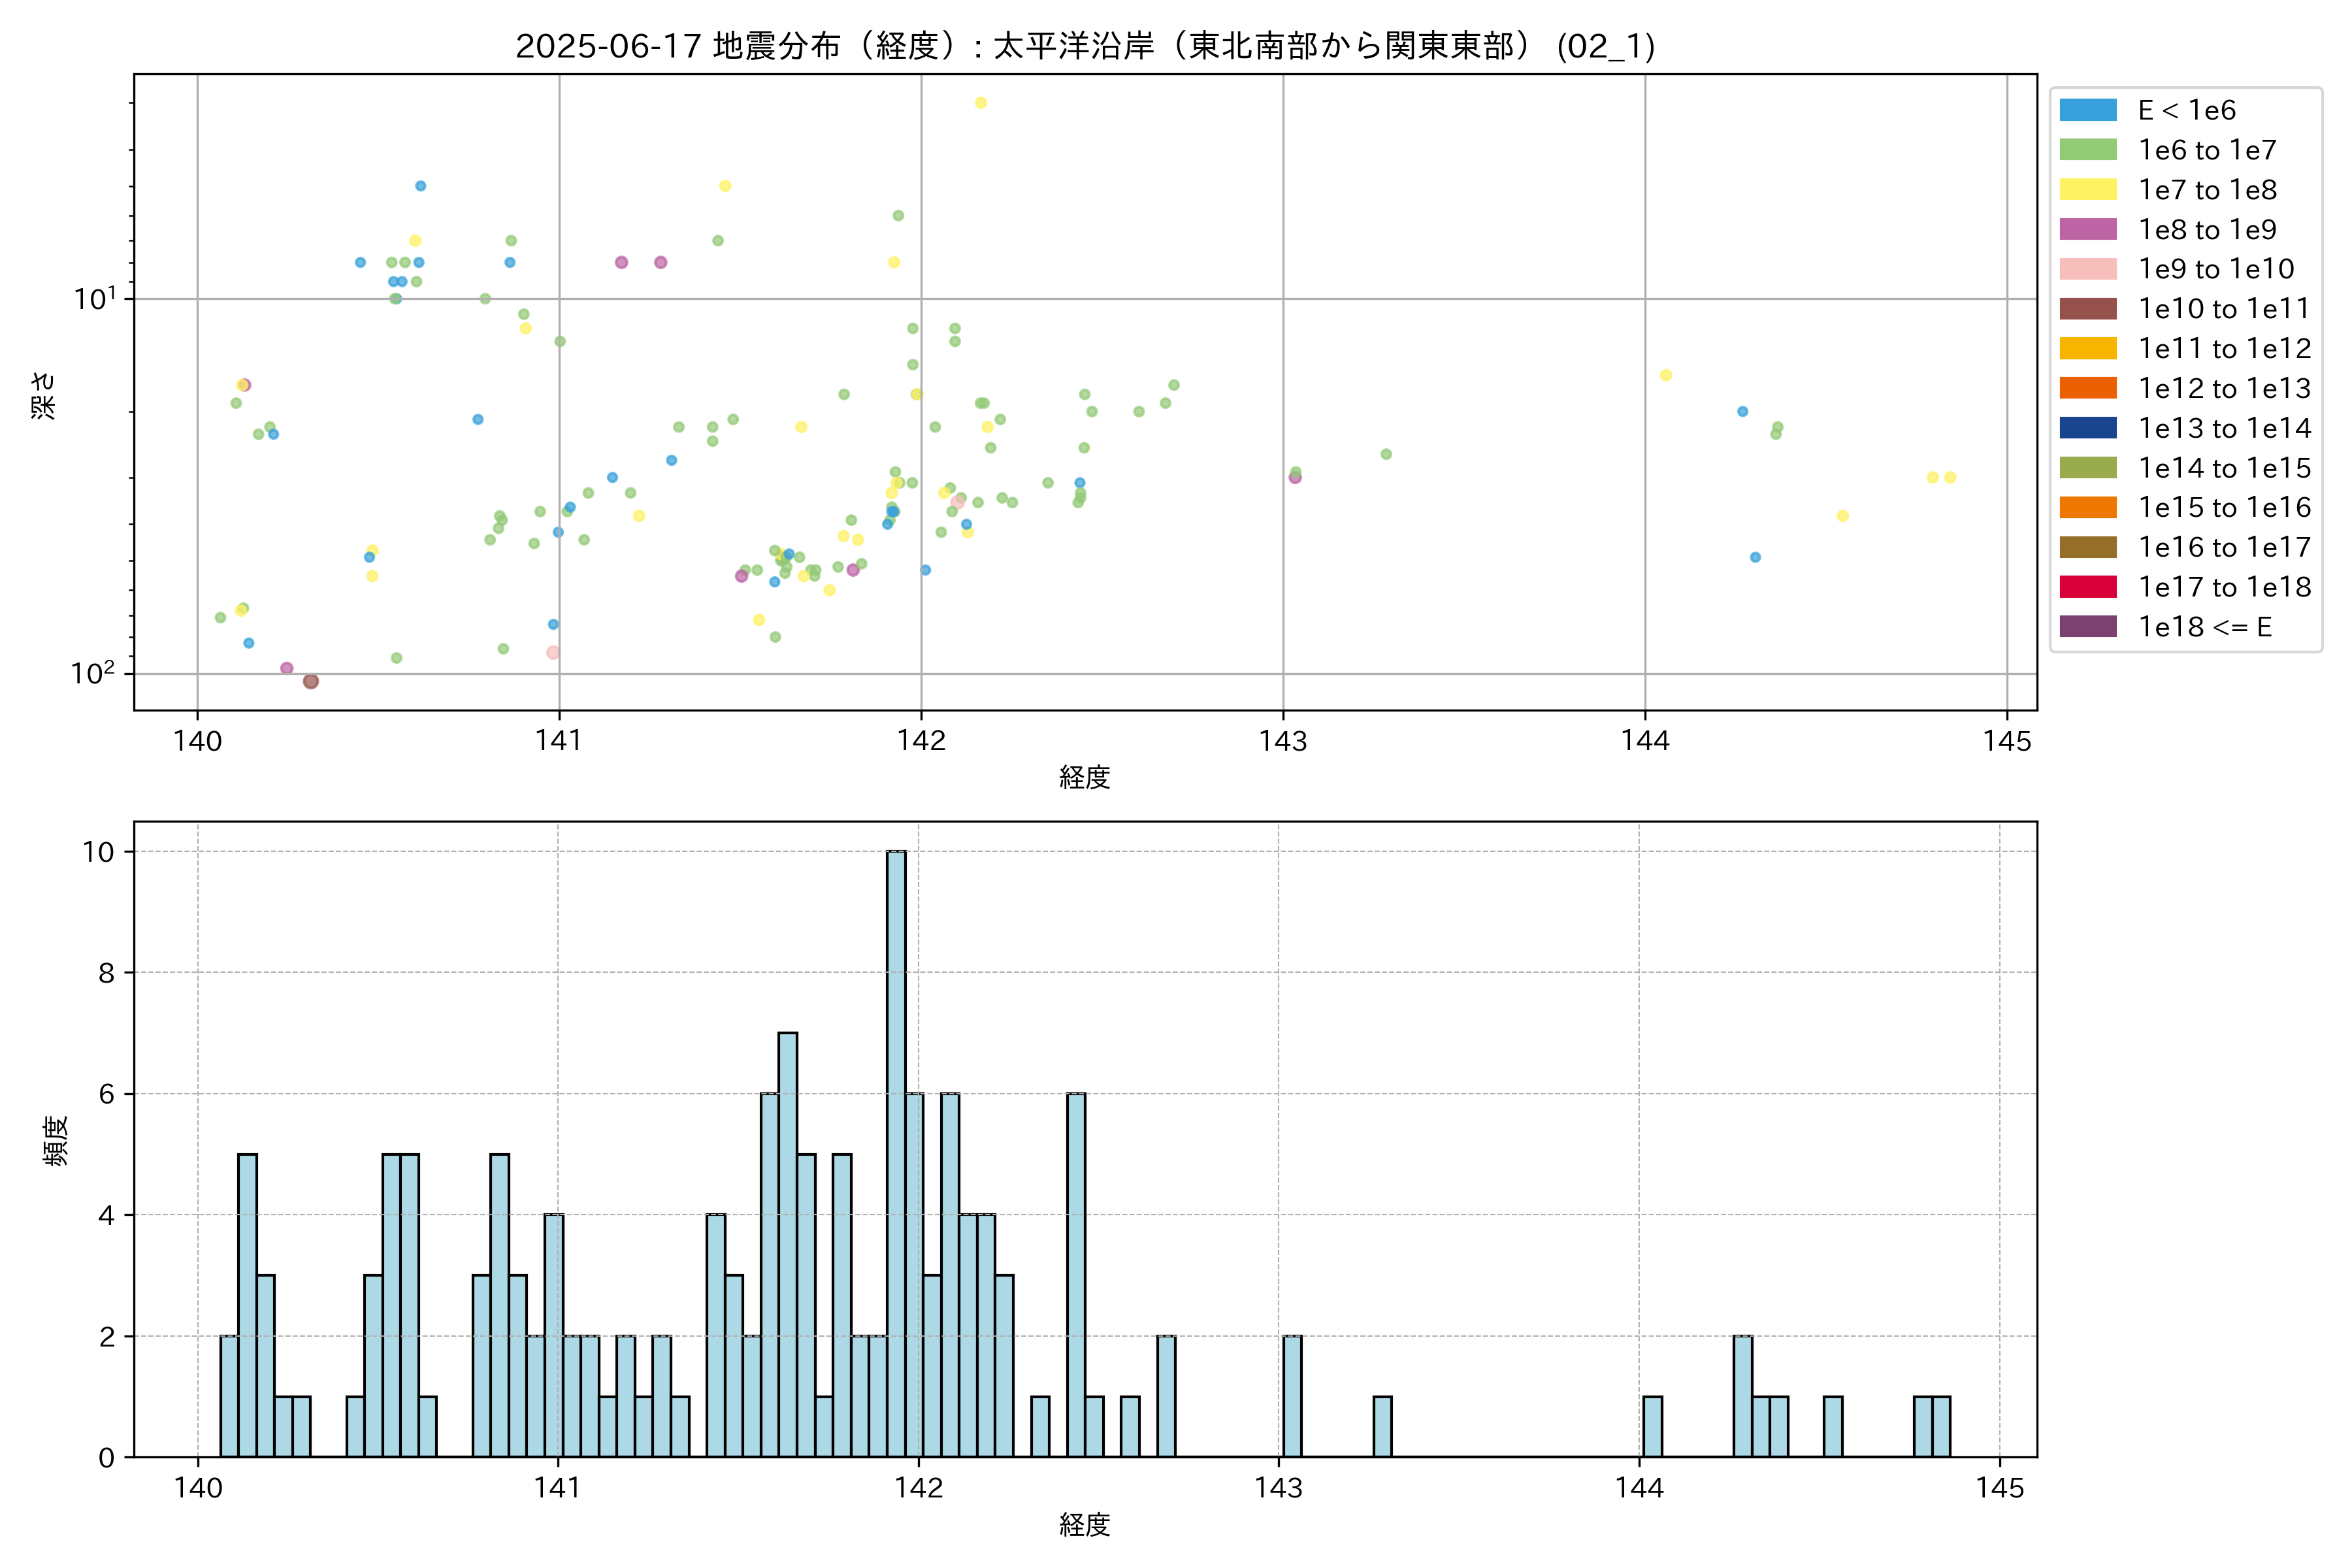This screenshot has height=1568, width=2352.
Task: Click the '143' tick label on histogram axis
Action: coord(1278,1488)
